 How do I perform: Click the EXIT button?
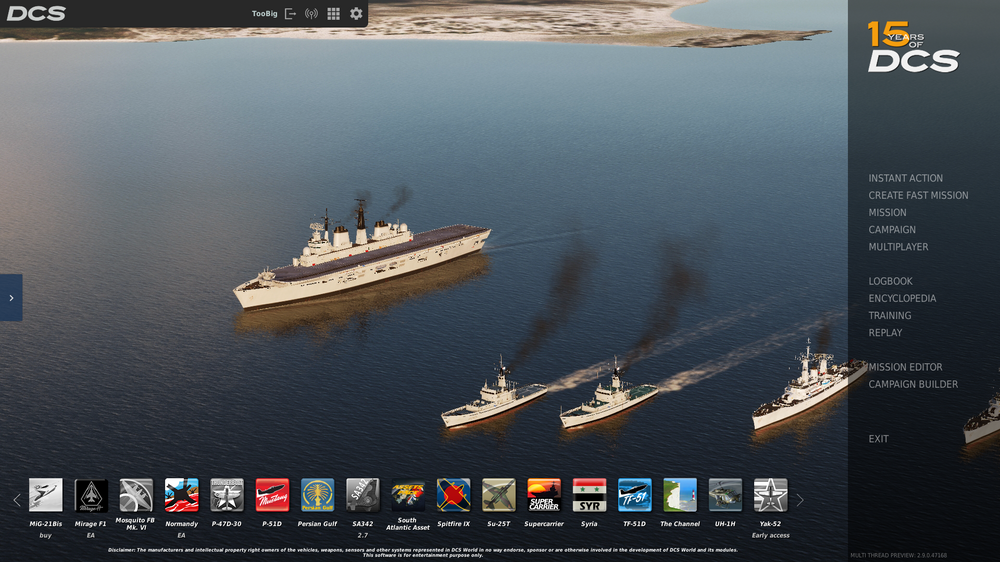click(878, 439)
